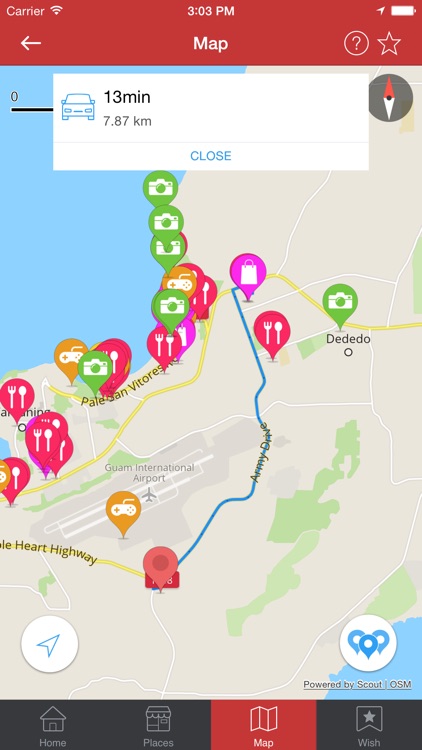Viewport: 422px width, 750px height.
Task: Tap the red destination marker pin
Action: point(161,568)
